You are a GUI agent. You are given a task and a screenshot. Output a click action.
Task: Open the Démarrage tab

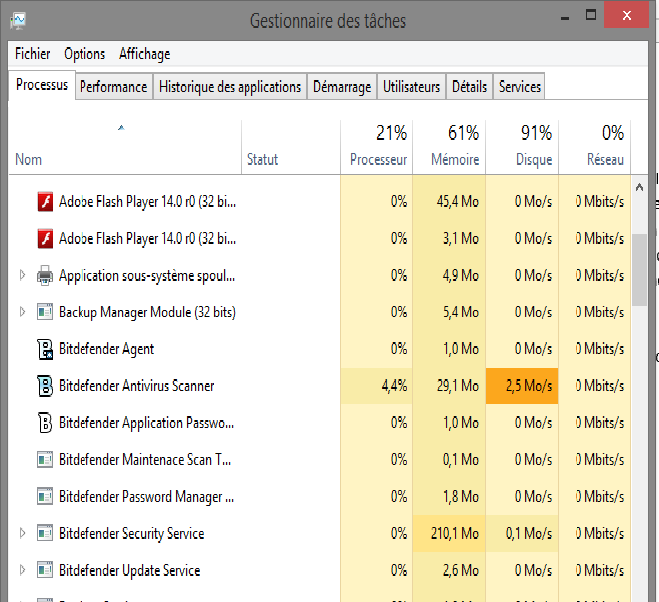(x=342, y=87)
